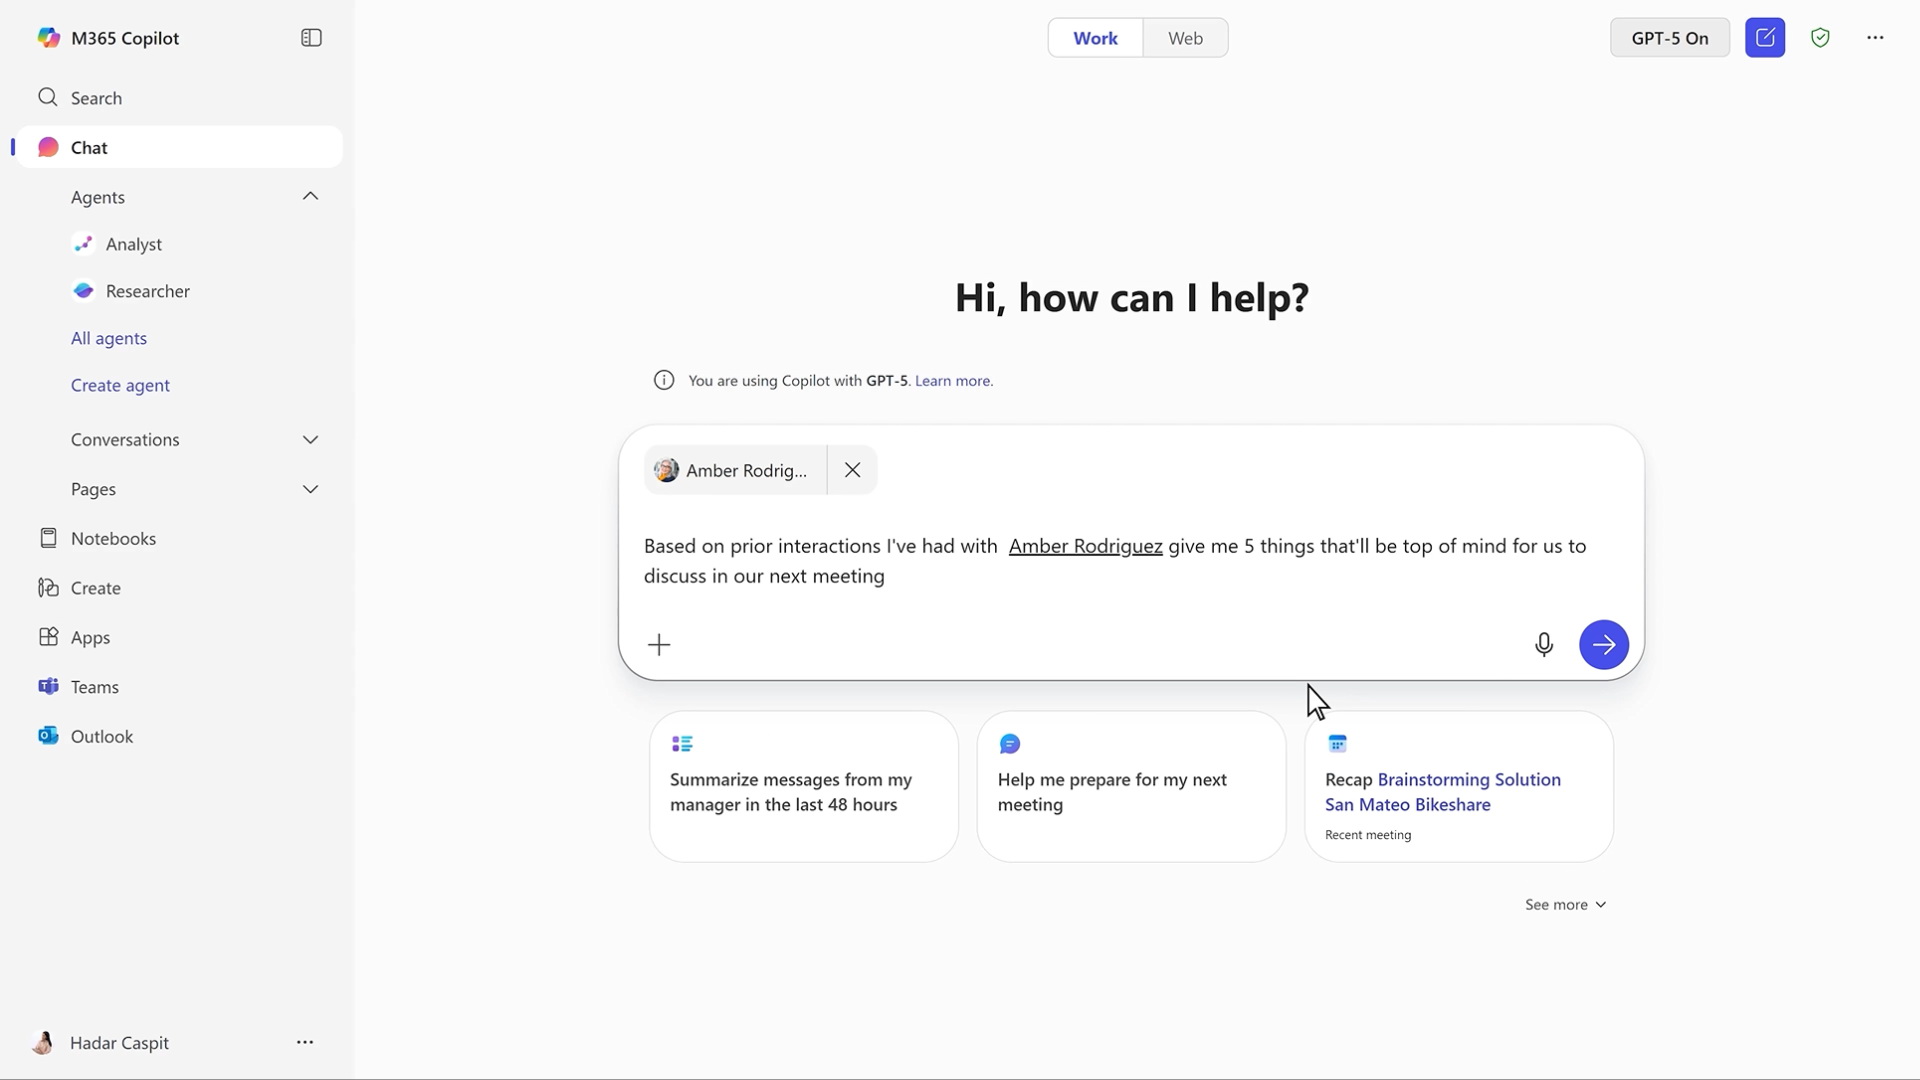This screenshot has width=1920, height=1080.
Task: Send the prompt with arrow button
Action: pyautogui.click(x=1603, y=645)
